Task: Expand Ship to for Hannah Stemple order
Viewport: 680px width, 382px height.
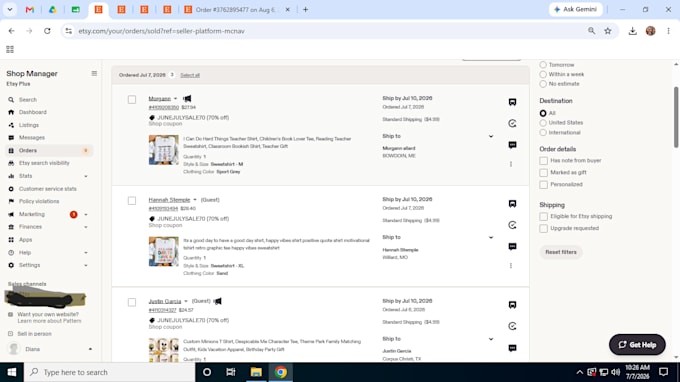Action: 491,238
